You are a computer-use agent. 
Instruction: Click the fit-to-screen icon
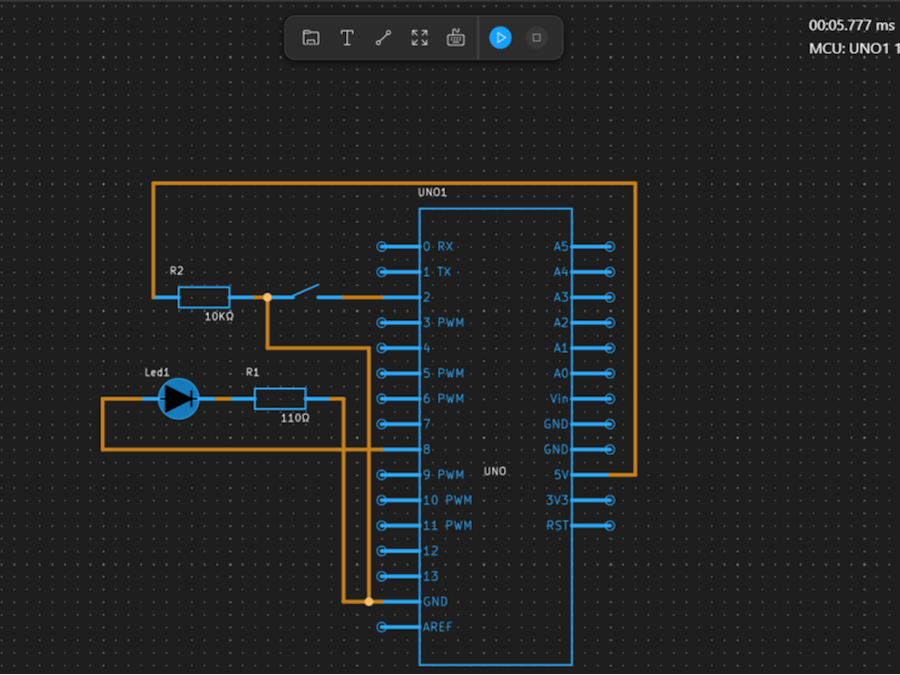pos(420,38)
